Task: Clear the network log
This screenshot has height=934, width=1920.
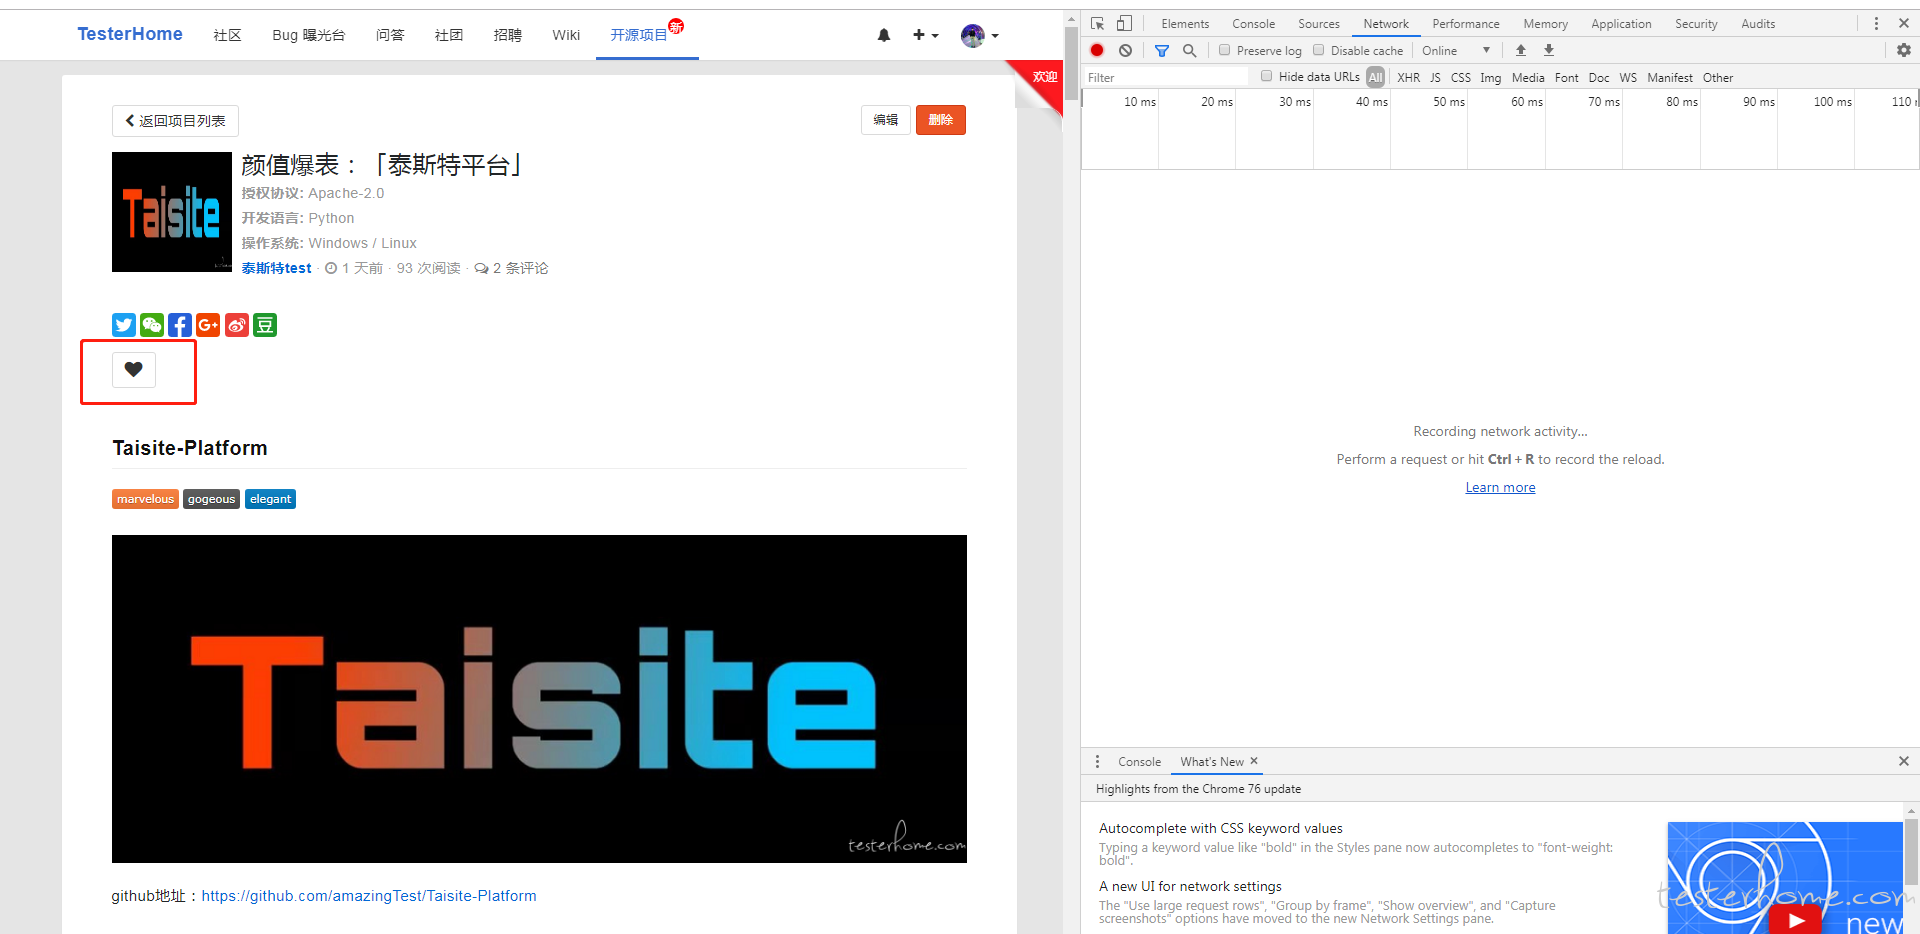Action: tap(1126, 50)
